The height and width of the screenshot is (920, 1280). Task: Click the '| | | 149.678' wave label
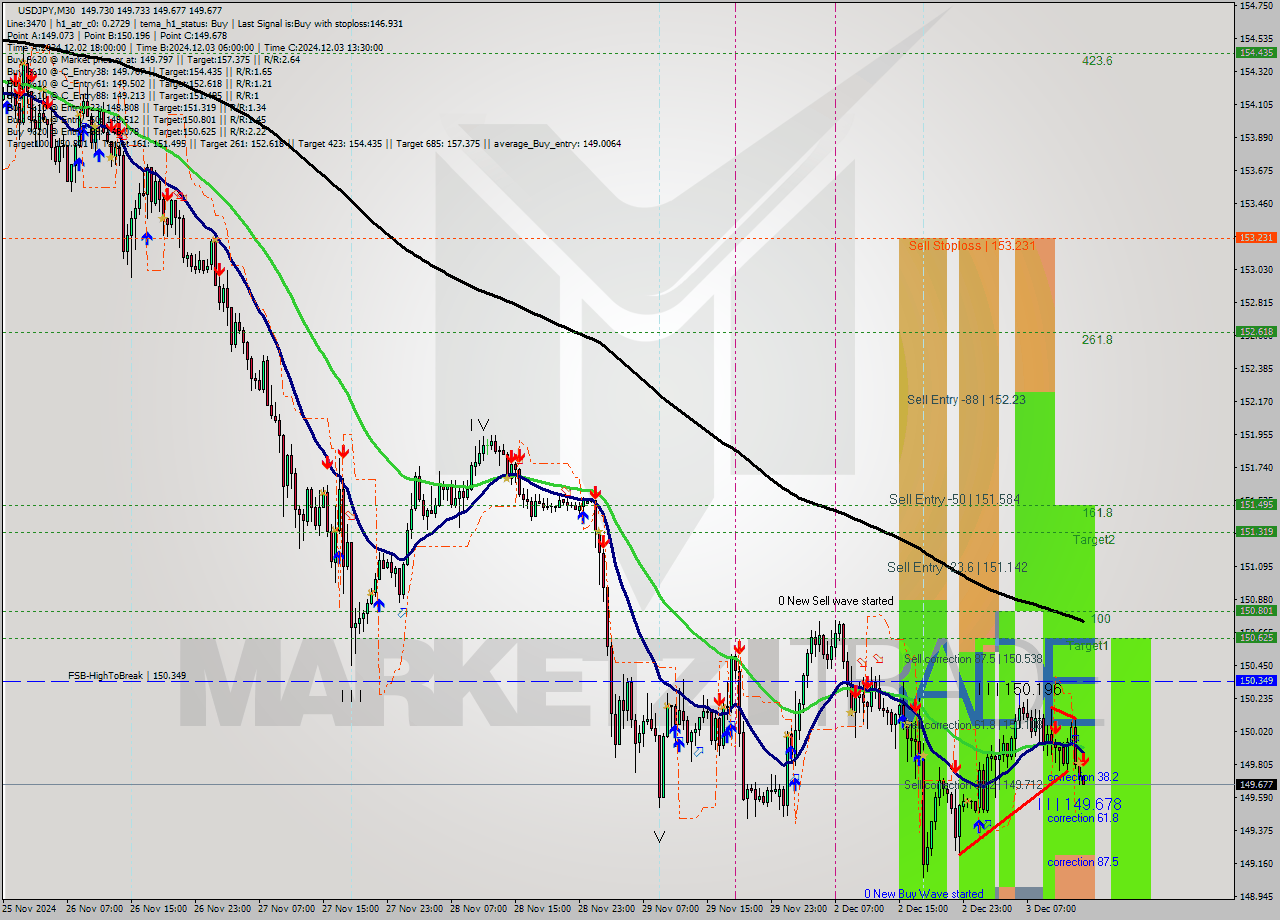(x=1080, y=804)
